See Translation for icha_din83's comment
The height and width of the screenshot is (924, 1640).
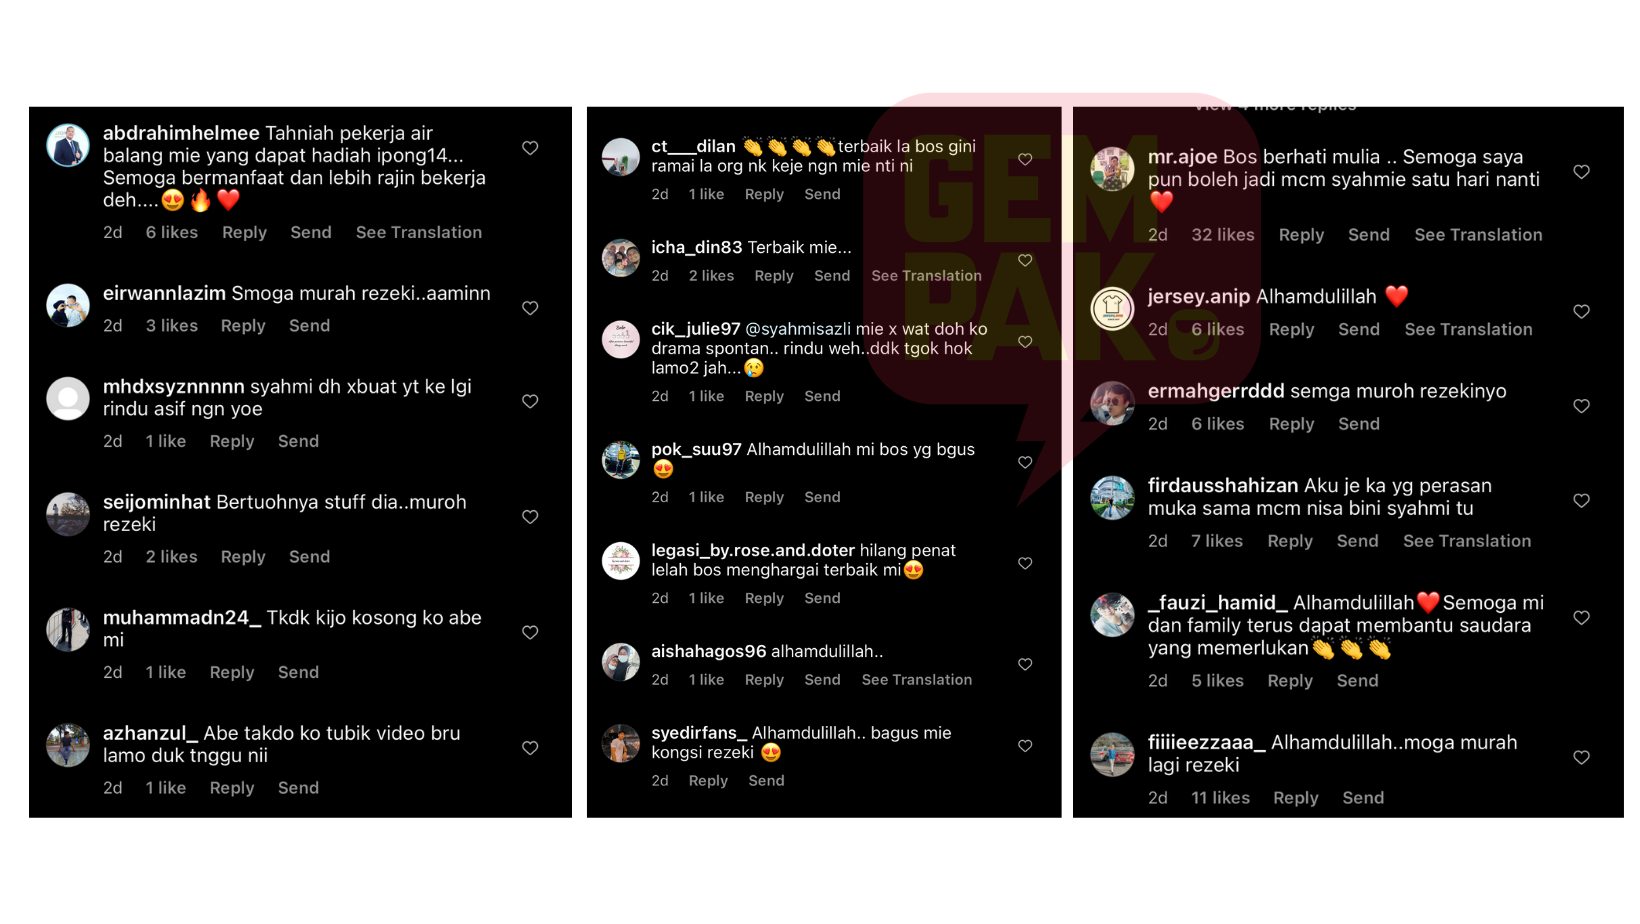click(x=926, y=276)
